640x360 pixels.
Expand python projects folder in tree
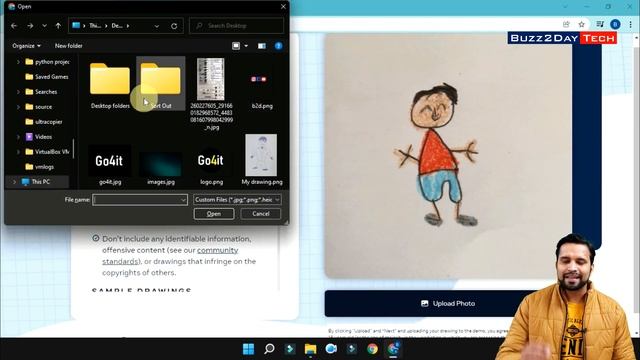pyautogui.click(x=18, y=62)
